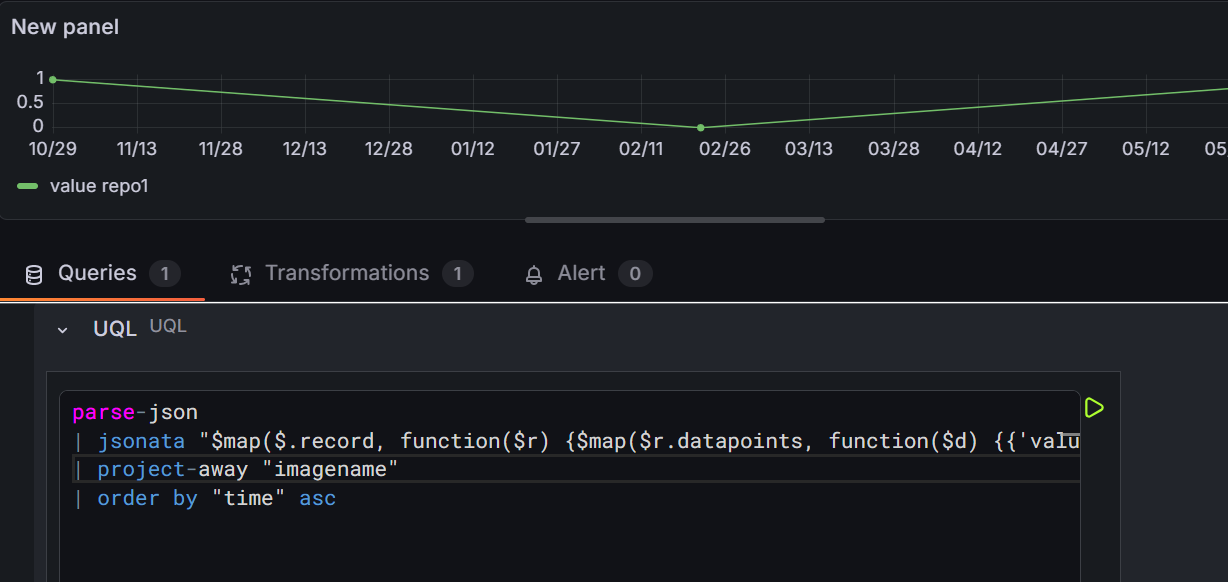The width and height of the screenshot is (1228, 582).
Task: Open the Transformations tab
Action: pos(346,274)
